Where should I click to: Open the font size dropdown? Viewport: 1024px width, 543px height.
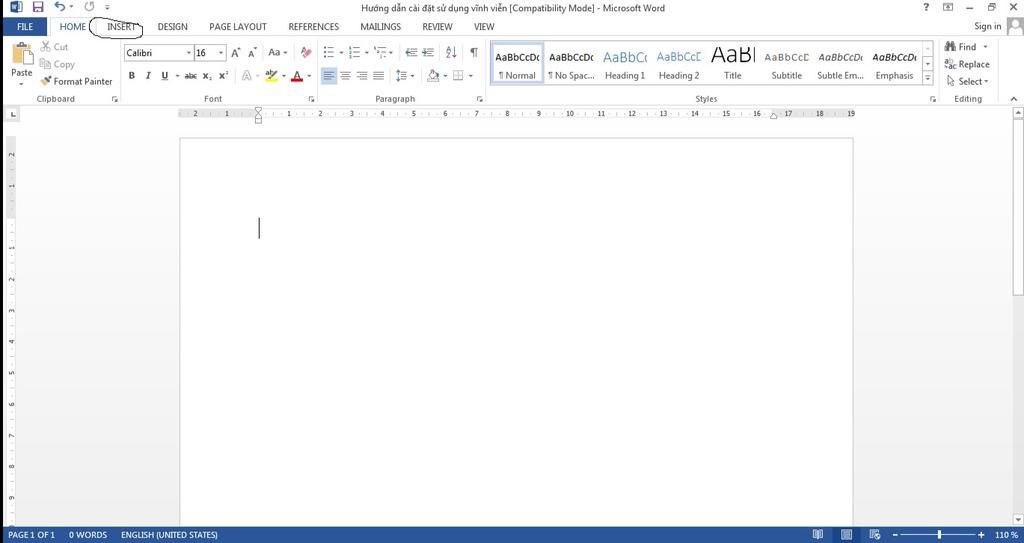(221, 53)
